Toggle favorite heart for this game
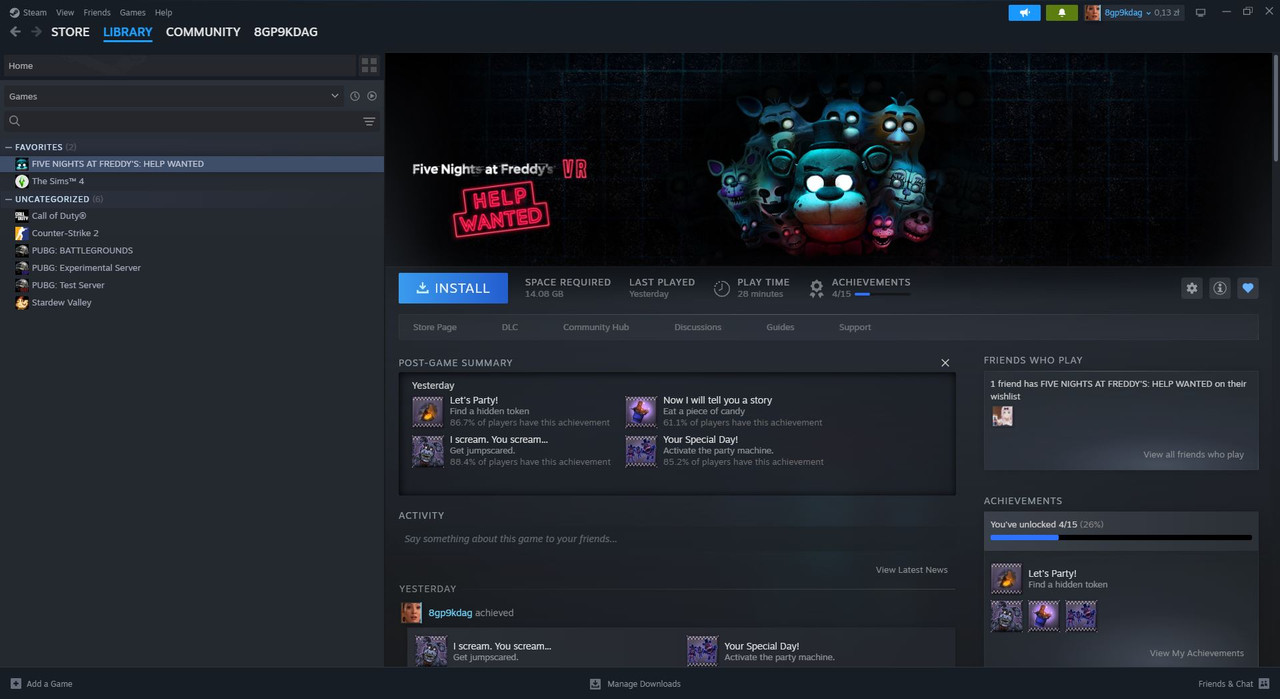This screenshot has width=1280, height=699. click(1248, 288)
